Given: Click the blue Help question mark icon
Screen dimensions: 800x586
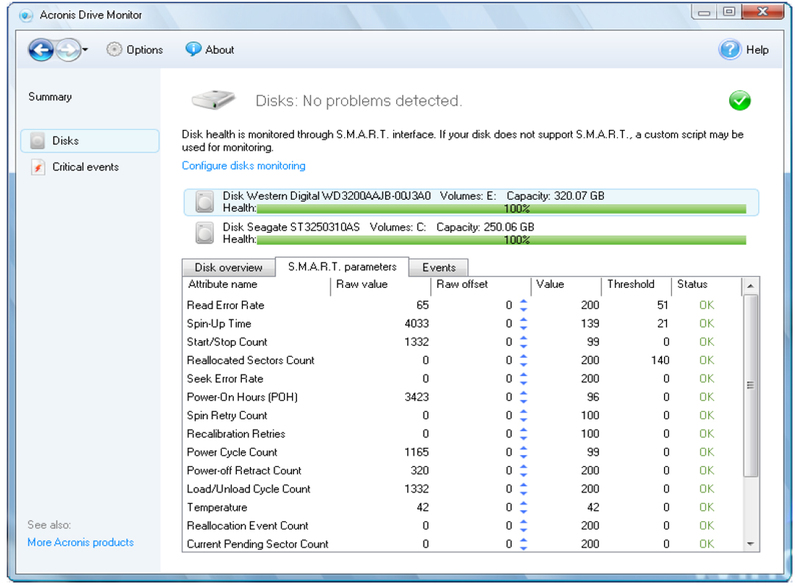Looking at the screenshot, I should (x=730, y=50).
